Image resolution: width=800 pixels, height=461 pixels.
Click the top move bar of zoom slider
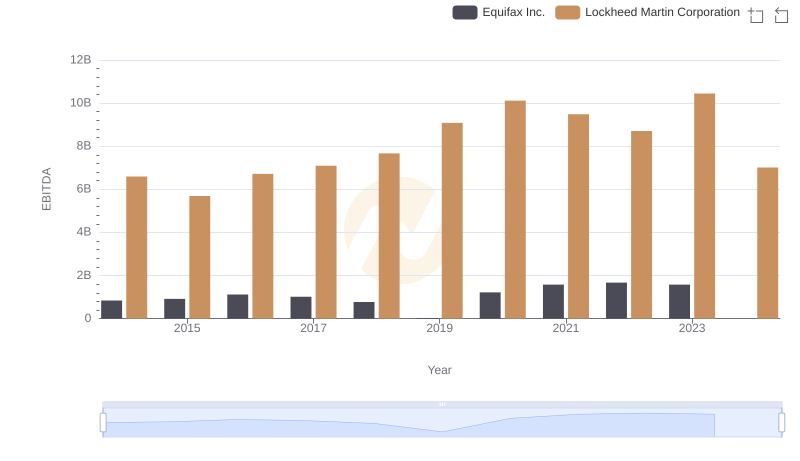[x=442, y=404]
